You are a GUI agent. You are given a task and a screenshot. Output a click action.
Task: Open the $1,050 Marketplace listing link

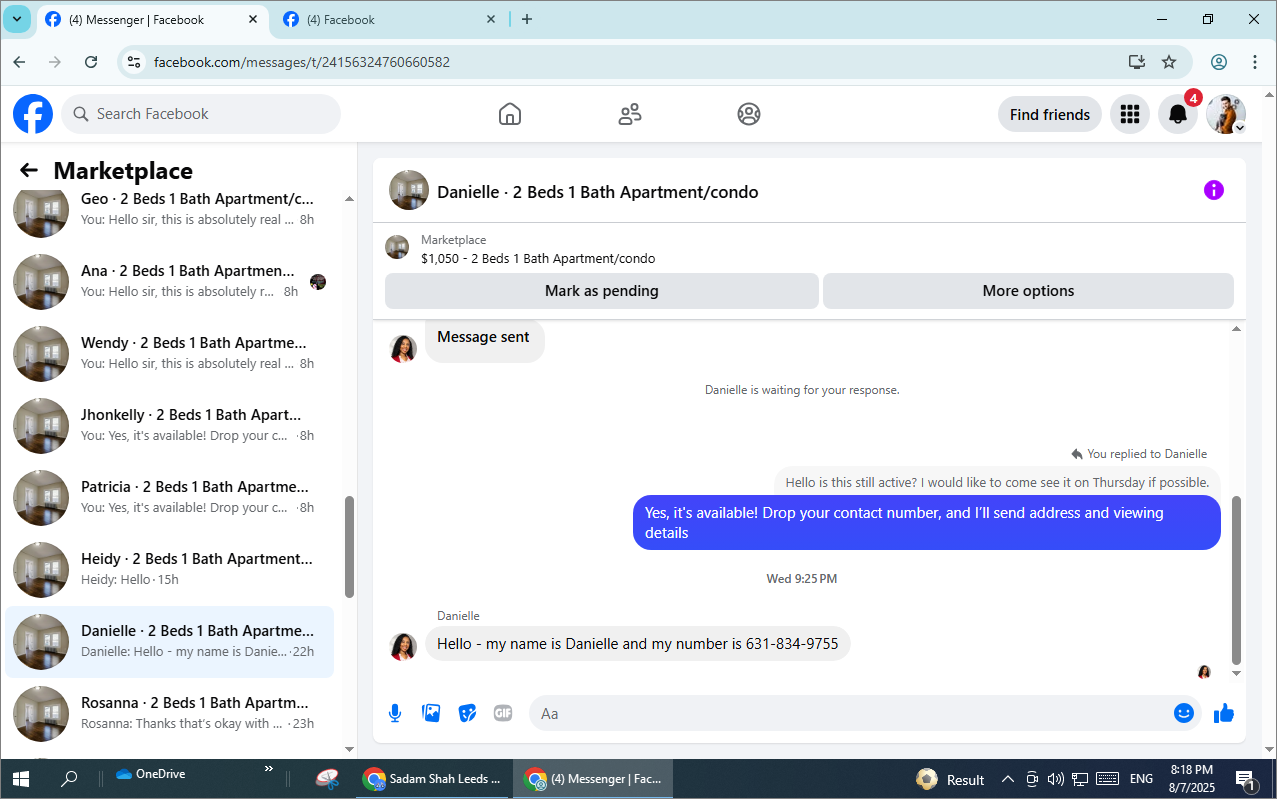[538, 258]
